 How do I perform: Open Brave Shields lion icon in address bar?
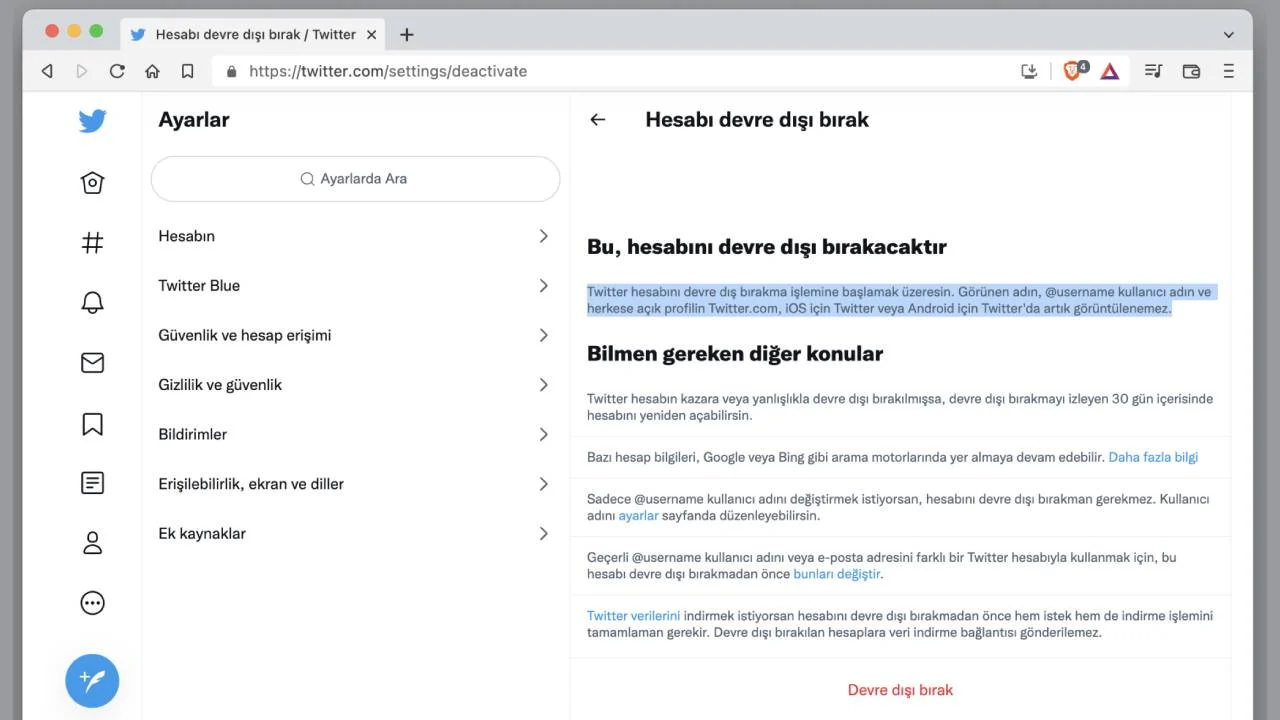[x=1072, y=71]
